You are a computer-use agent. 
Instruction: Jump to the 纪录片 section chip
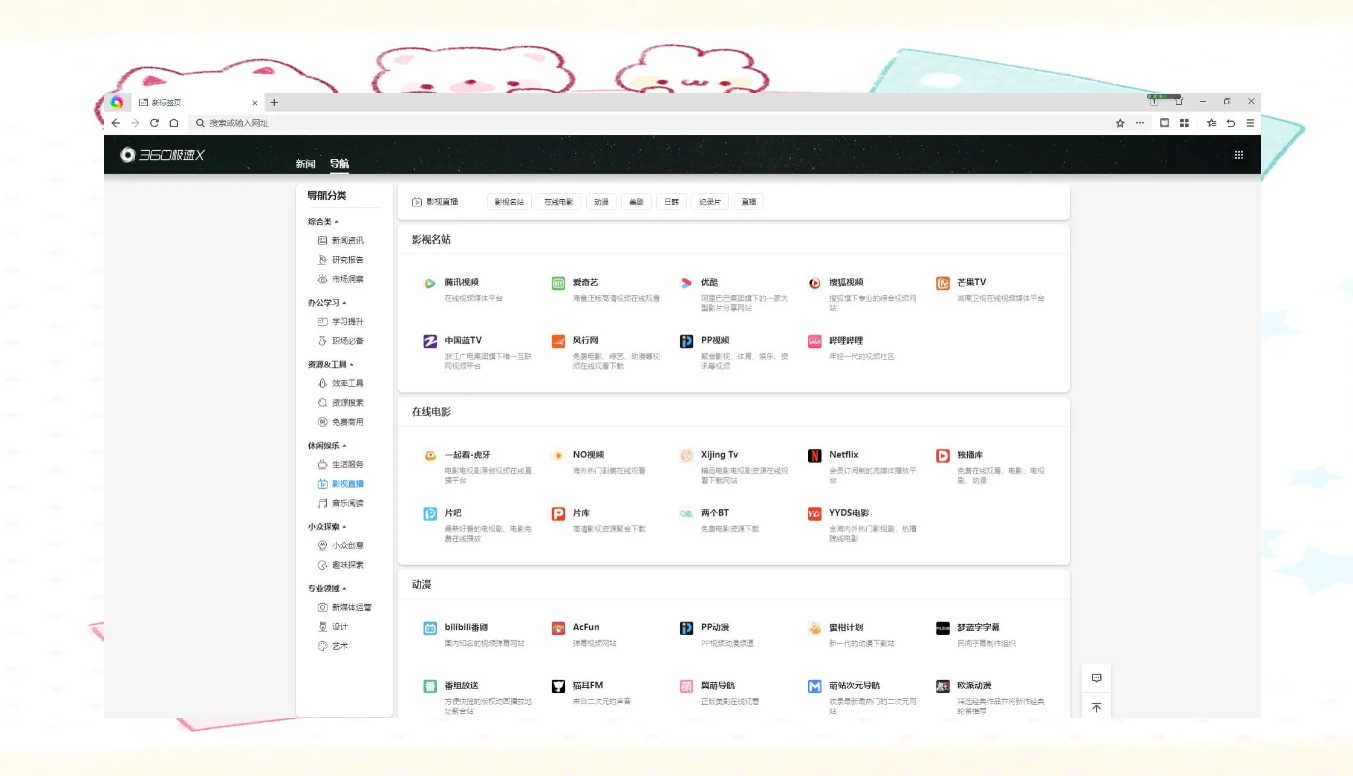pos(710,202)
